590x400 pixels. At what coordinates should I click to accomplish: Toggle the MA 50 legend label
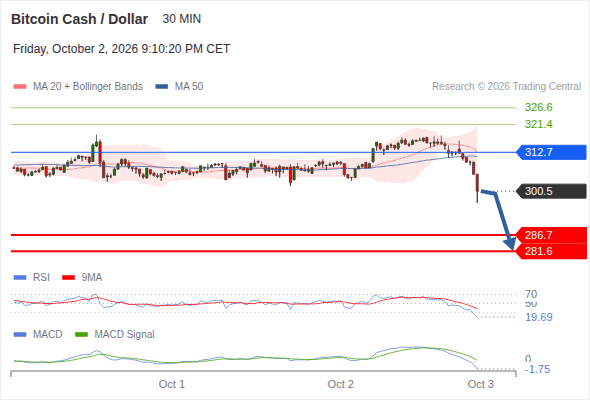pyautogui.click(x=189, y=87)
